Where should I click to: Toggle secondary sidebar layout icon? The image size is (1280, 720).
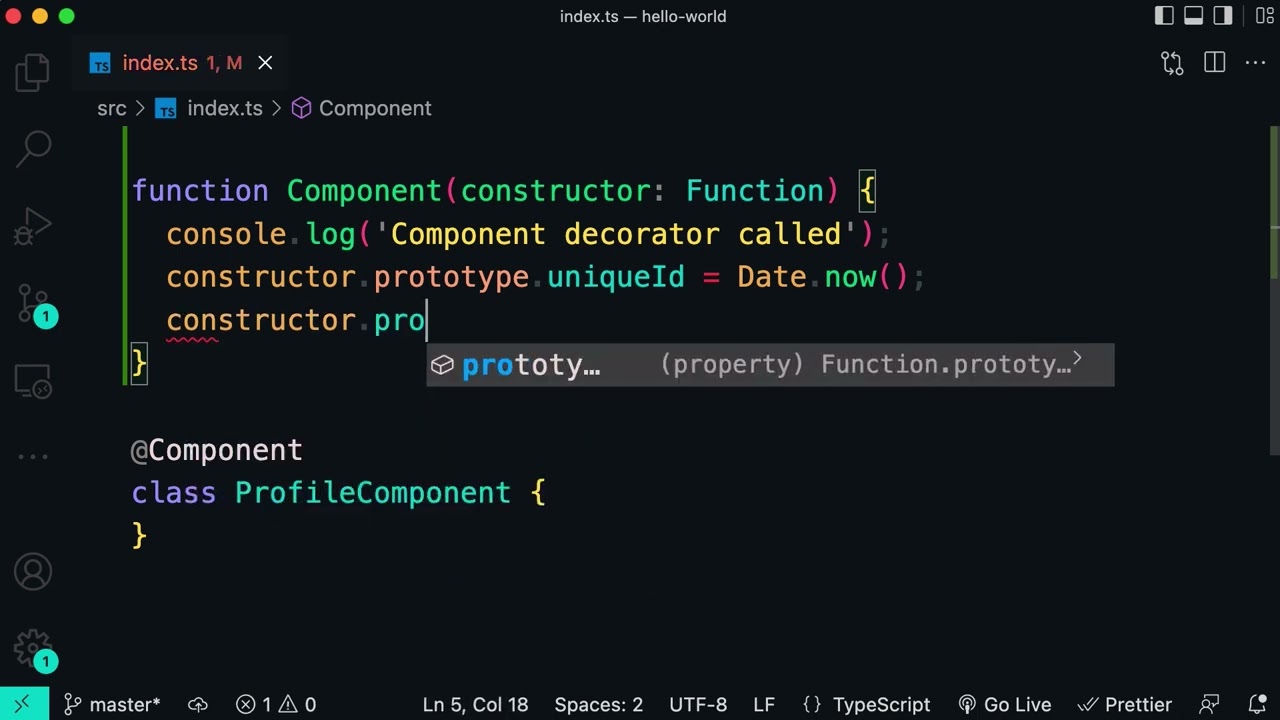[1223, 16]
